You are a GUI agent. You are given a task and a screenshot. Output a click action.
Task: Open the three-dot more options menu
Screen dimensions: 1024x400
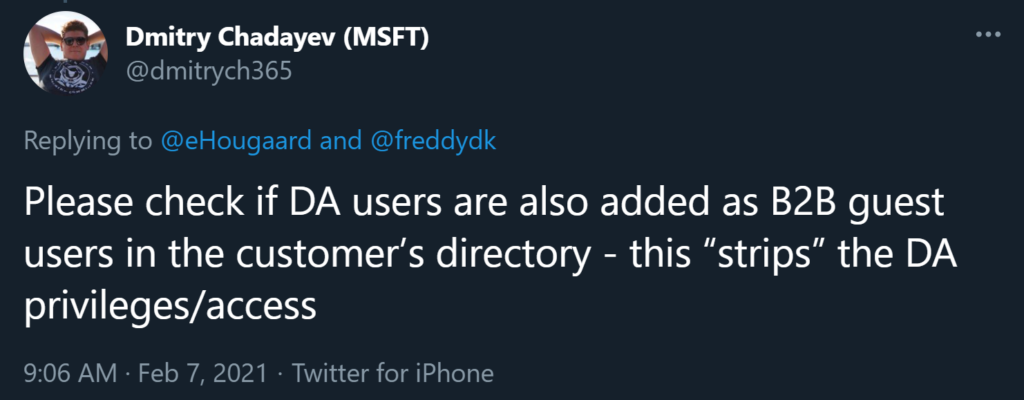[x=987, y=35]
